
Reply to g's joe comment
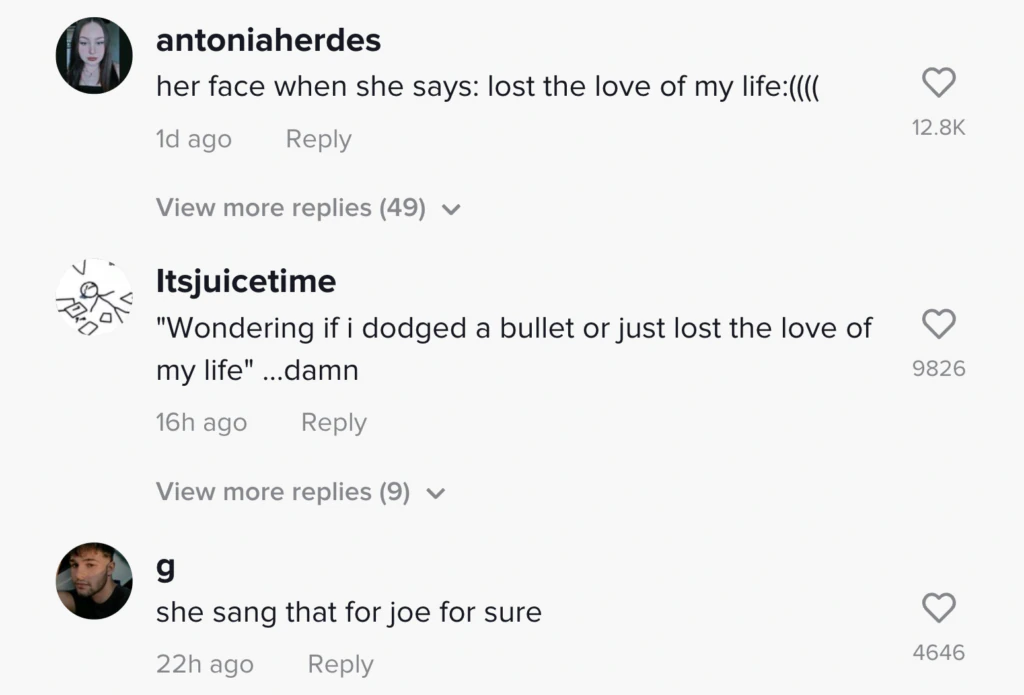click(340, 664)
